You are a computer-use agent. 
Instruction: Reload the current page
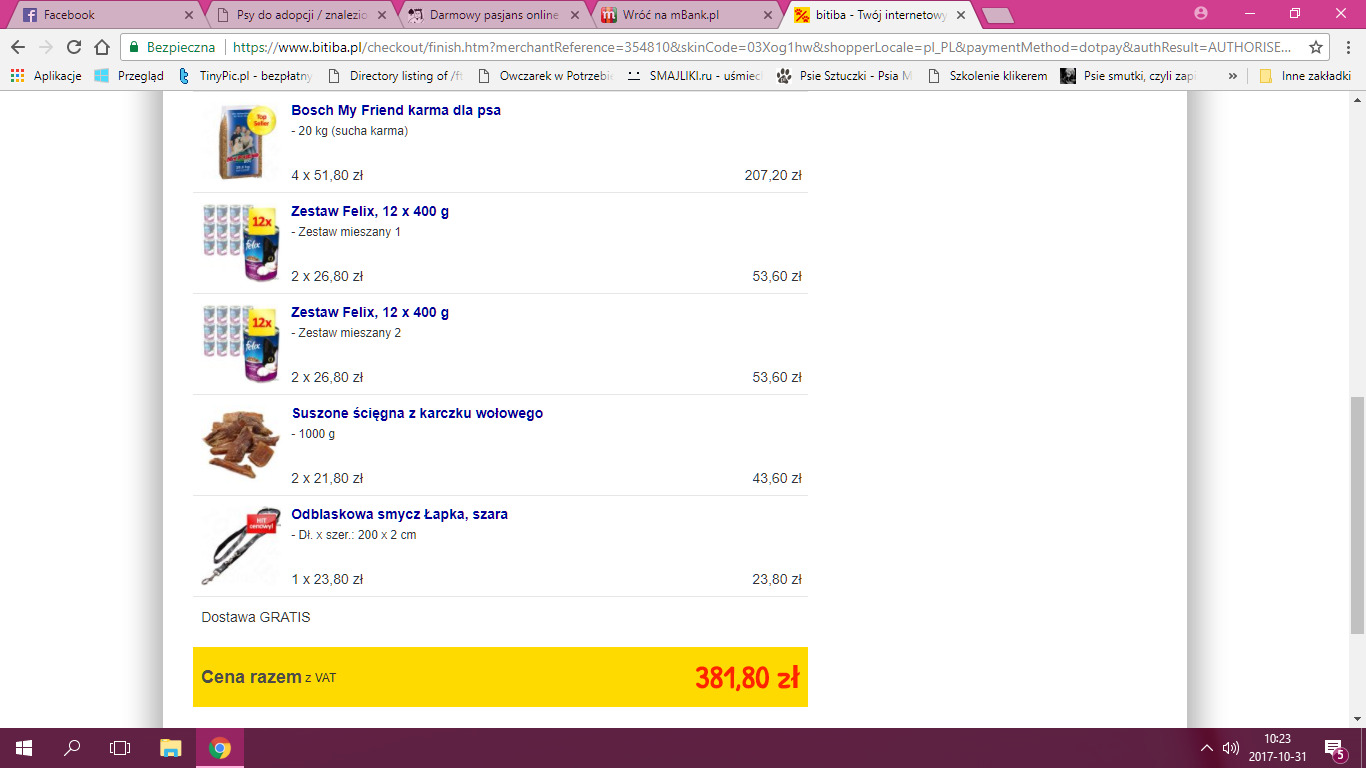tap(74, 47)
